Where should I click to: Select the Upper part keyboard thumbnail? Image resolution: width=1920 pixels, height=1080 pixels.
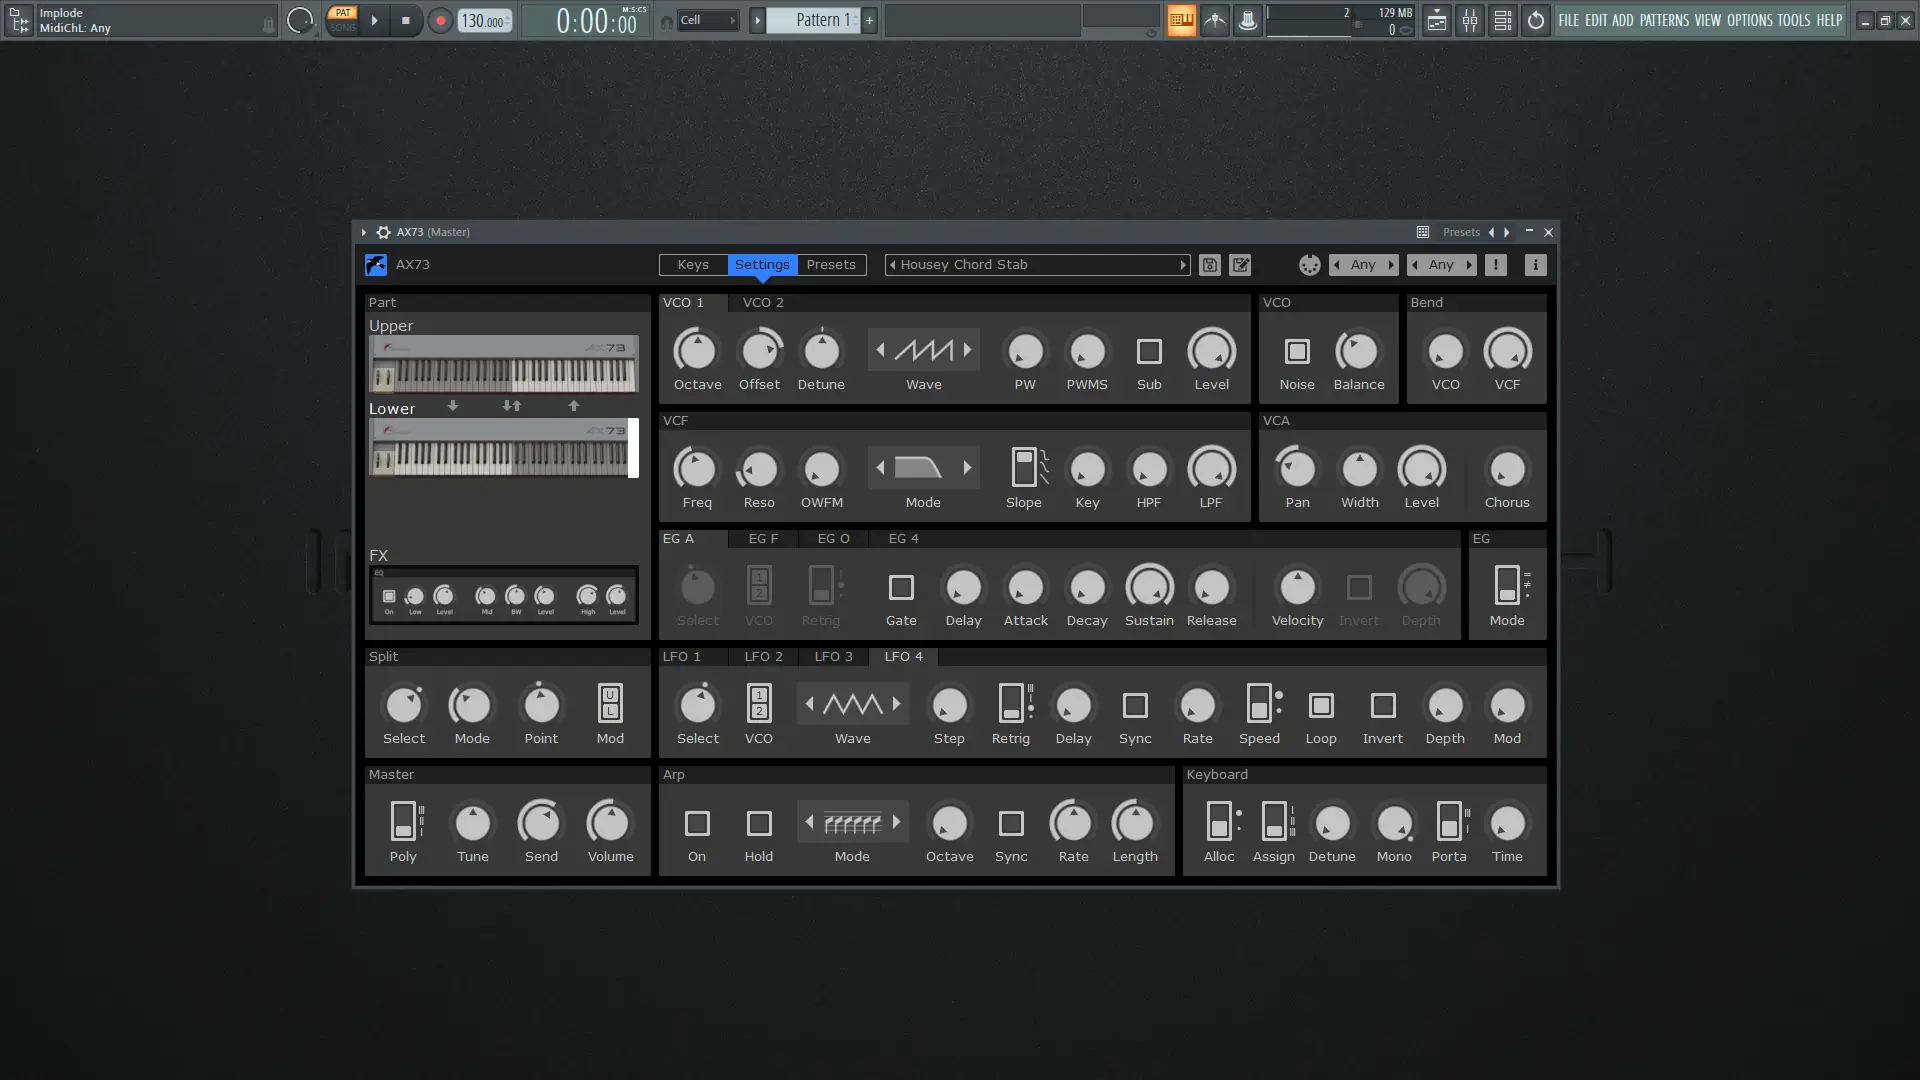[504, 363]
